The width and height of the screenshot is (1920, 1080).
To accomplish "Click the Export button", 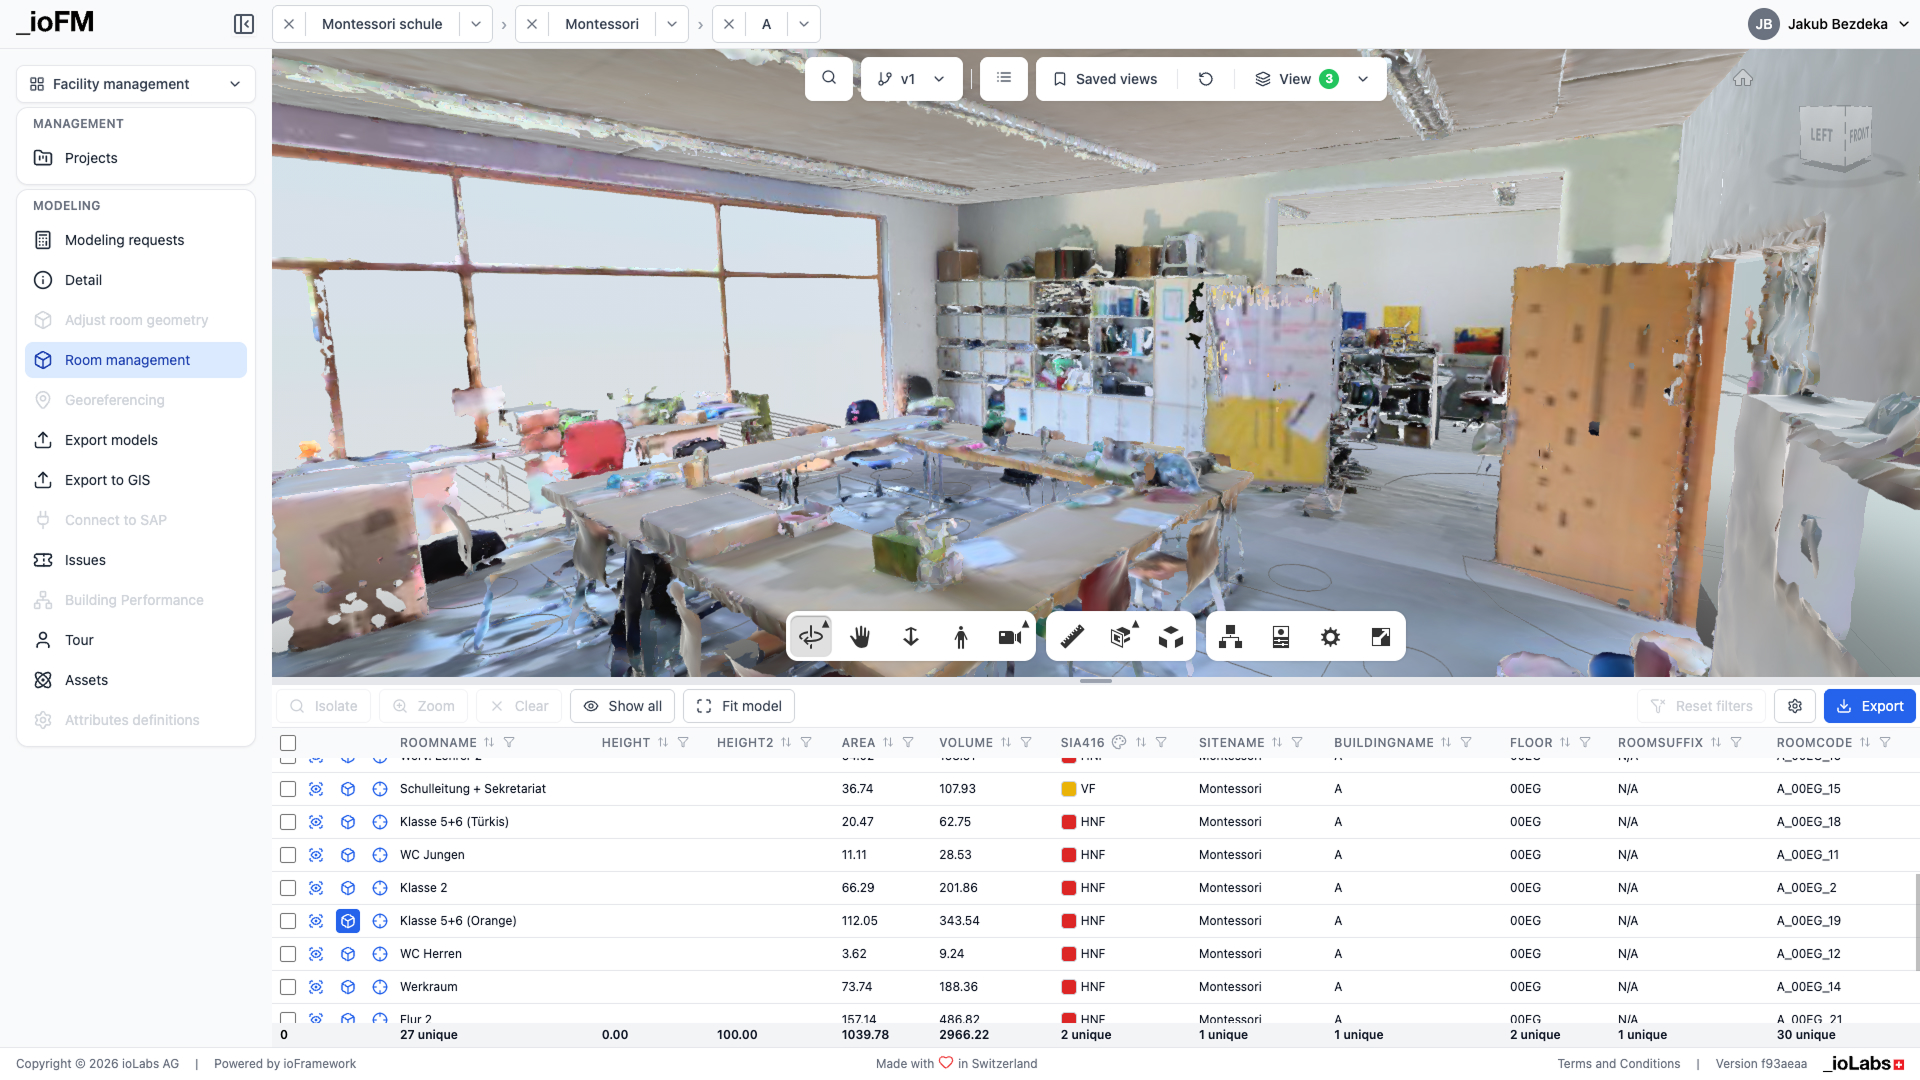I will click(1869, 706).
